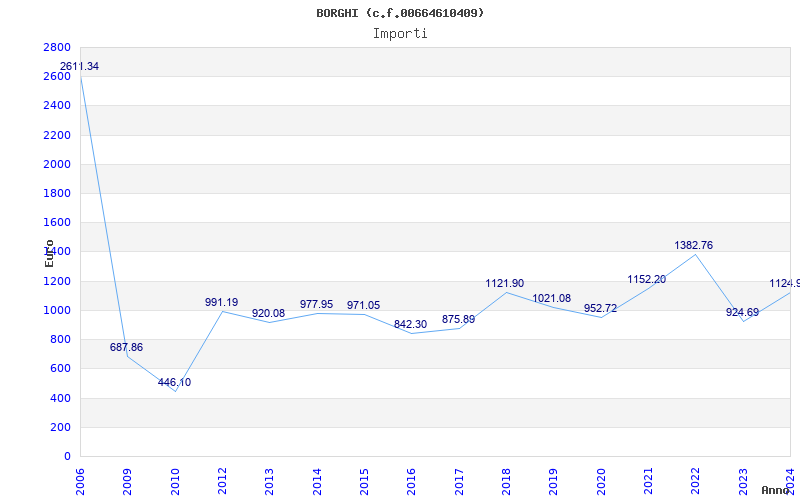Click the 2006 x-axis label
800x500 pixels.
click(80, 482)
